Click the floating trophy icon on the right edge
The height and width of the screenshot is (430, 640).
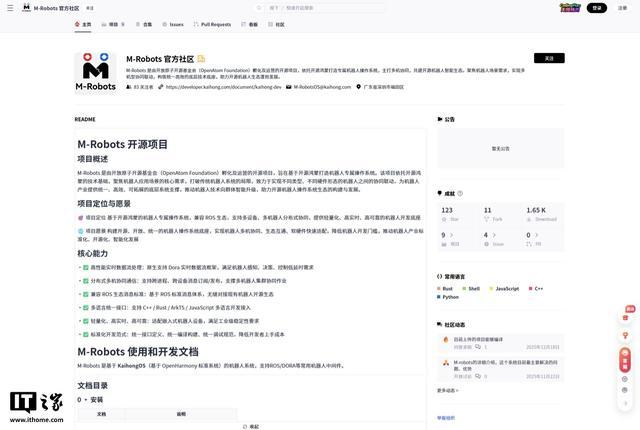[x=625, y=335]
